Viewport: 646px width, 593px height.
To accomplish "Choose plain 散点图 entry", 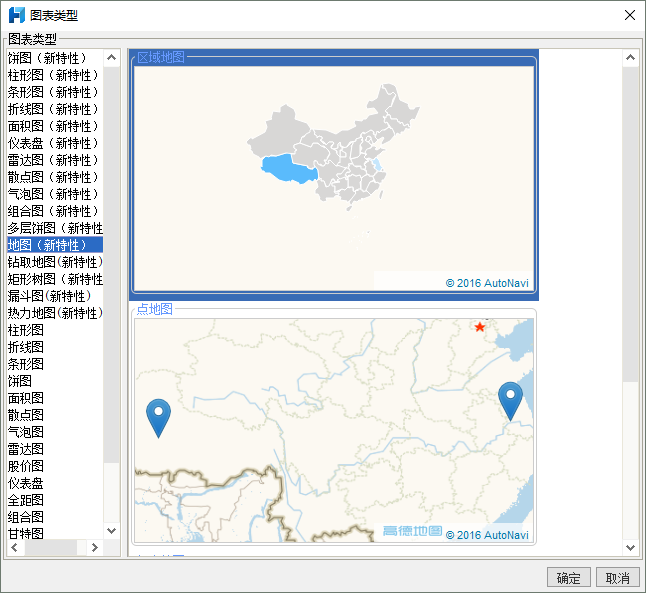I will (x=55, y=415).
